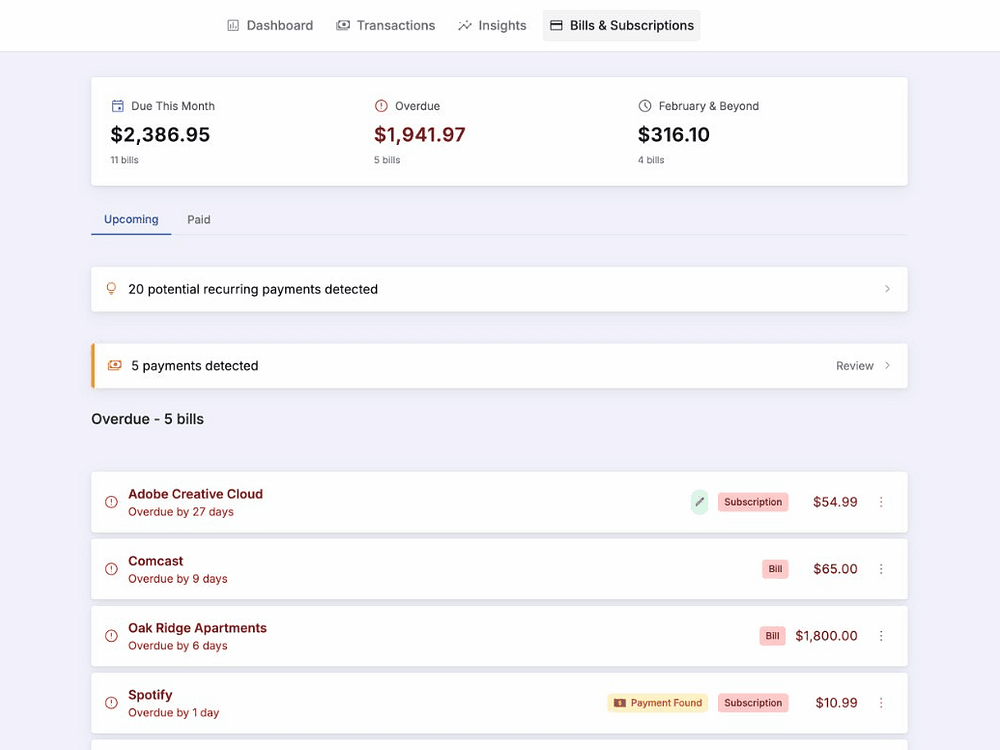Open the Transactions page
1000x750 pixels.
click(x=386, y=26)
